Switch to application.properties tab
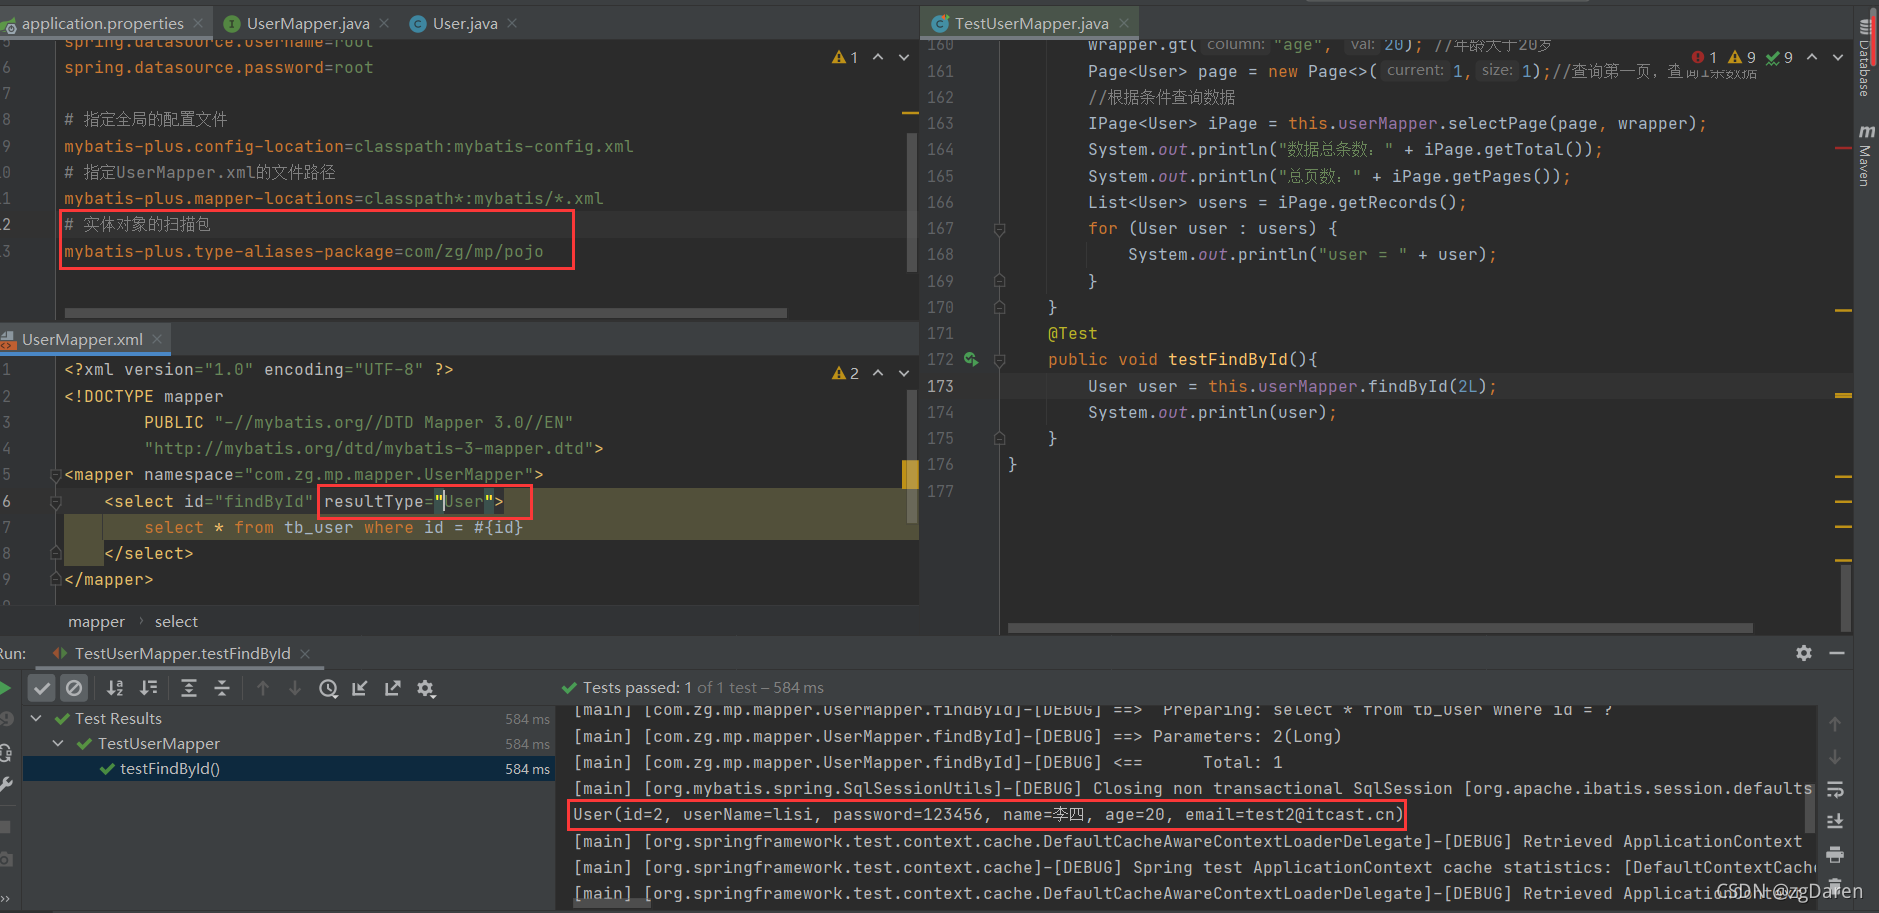 [102, 23]
